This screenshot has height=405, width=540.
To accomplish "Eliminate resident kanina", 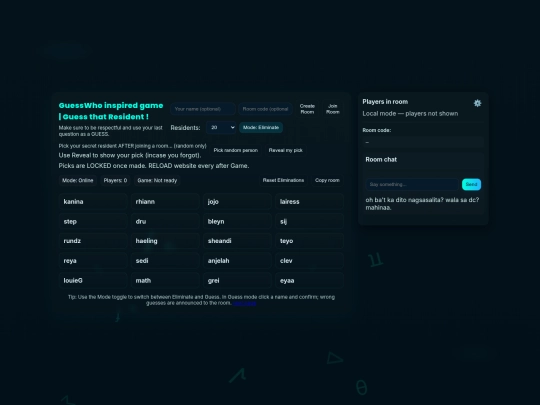I will click(93, 201).
